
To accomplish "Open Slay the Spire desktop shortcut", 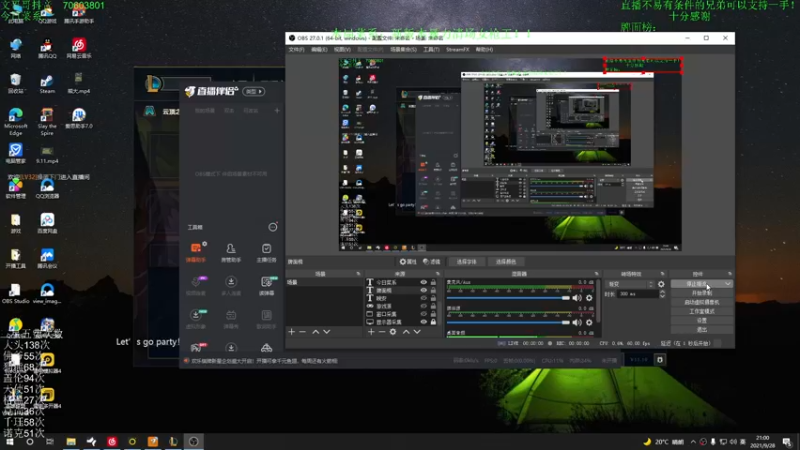I will (x=47, y=121).
